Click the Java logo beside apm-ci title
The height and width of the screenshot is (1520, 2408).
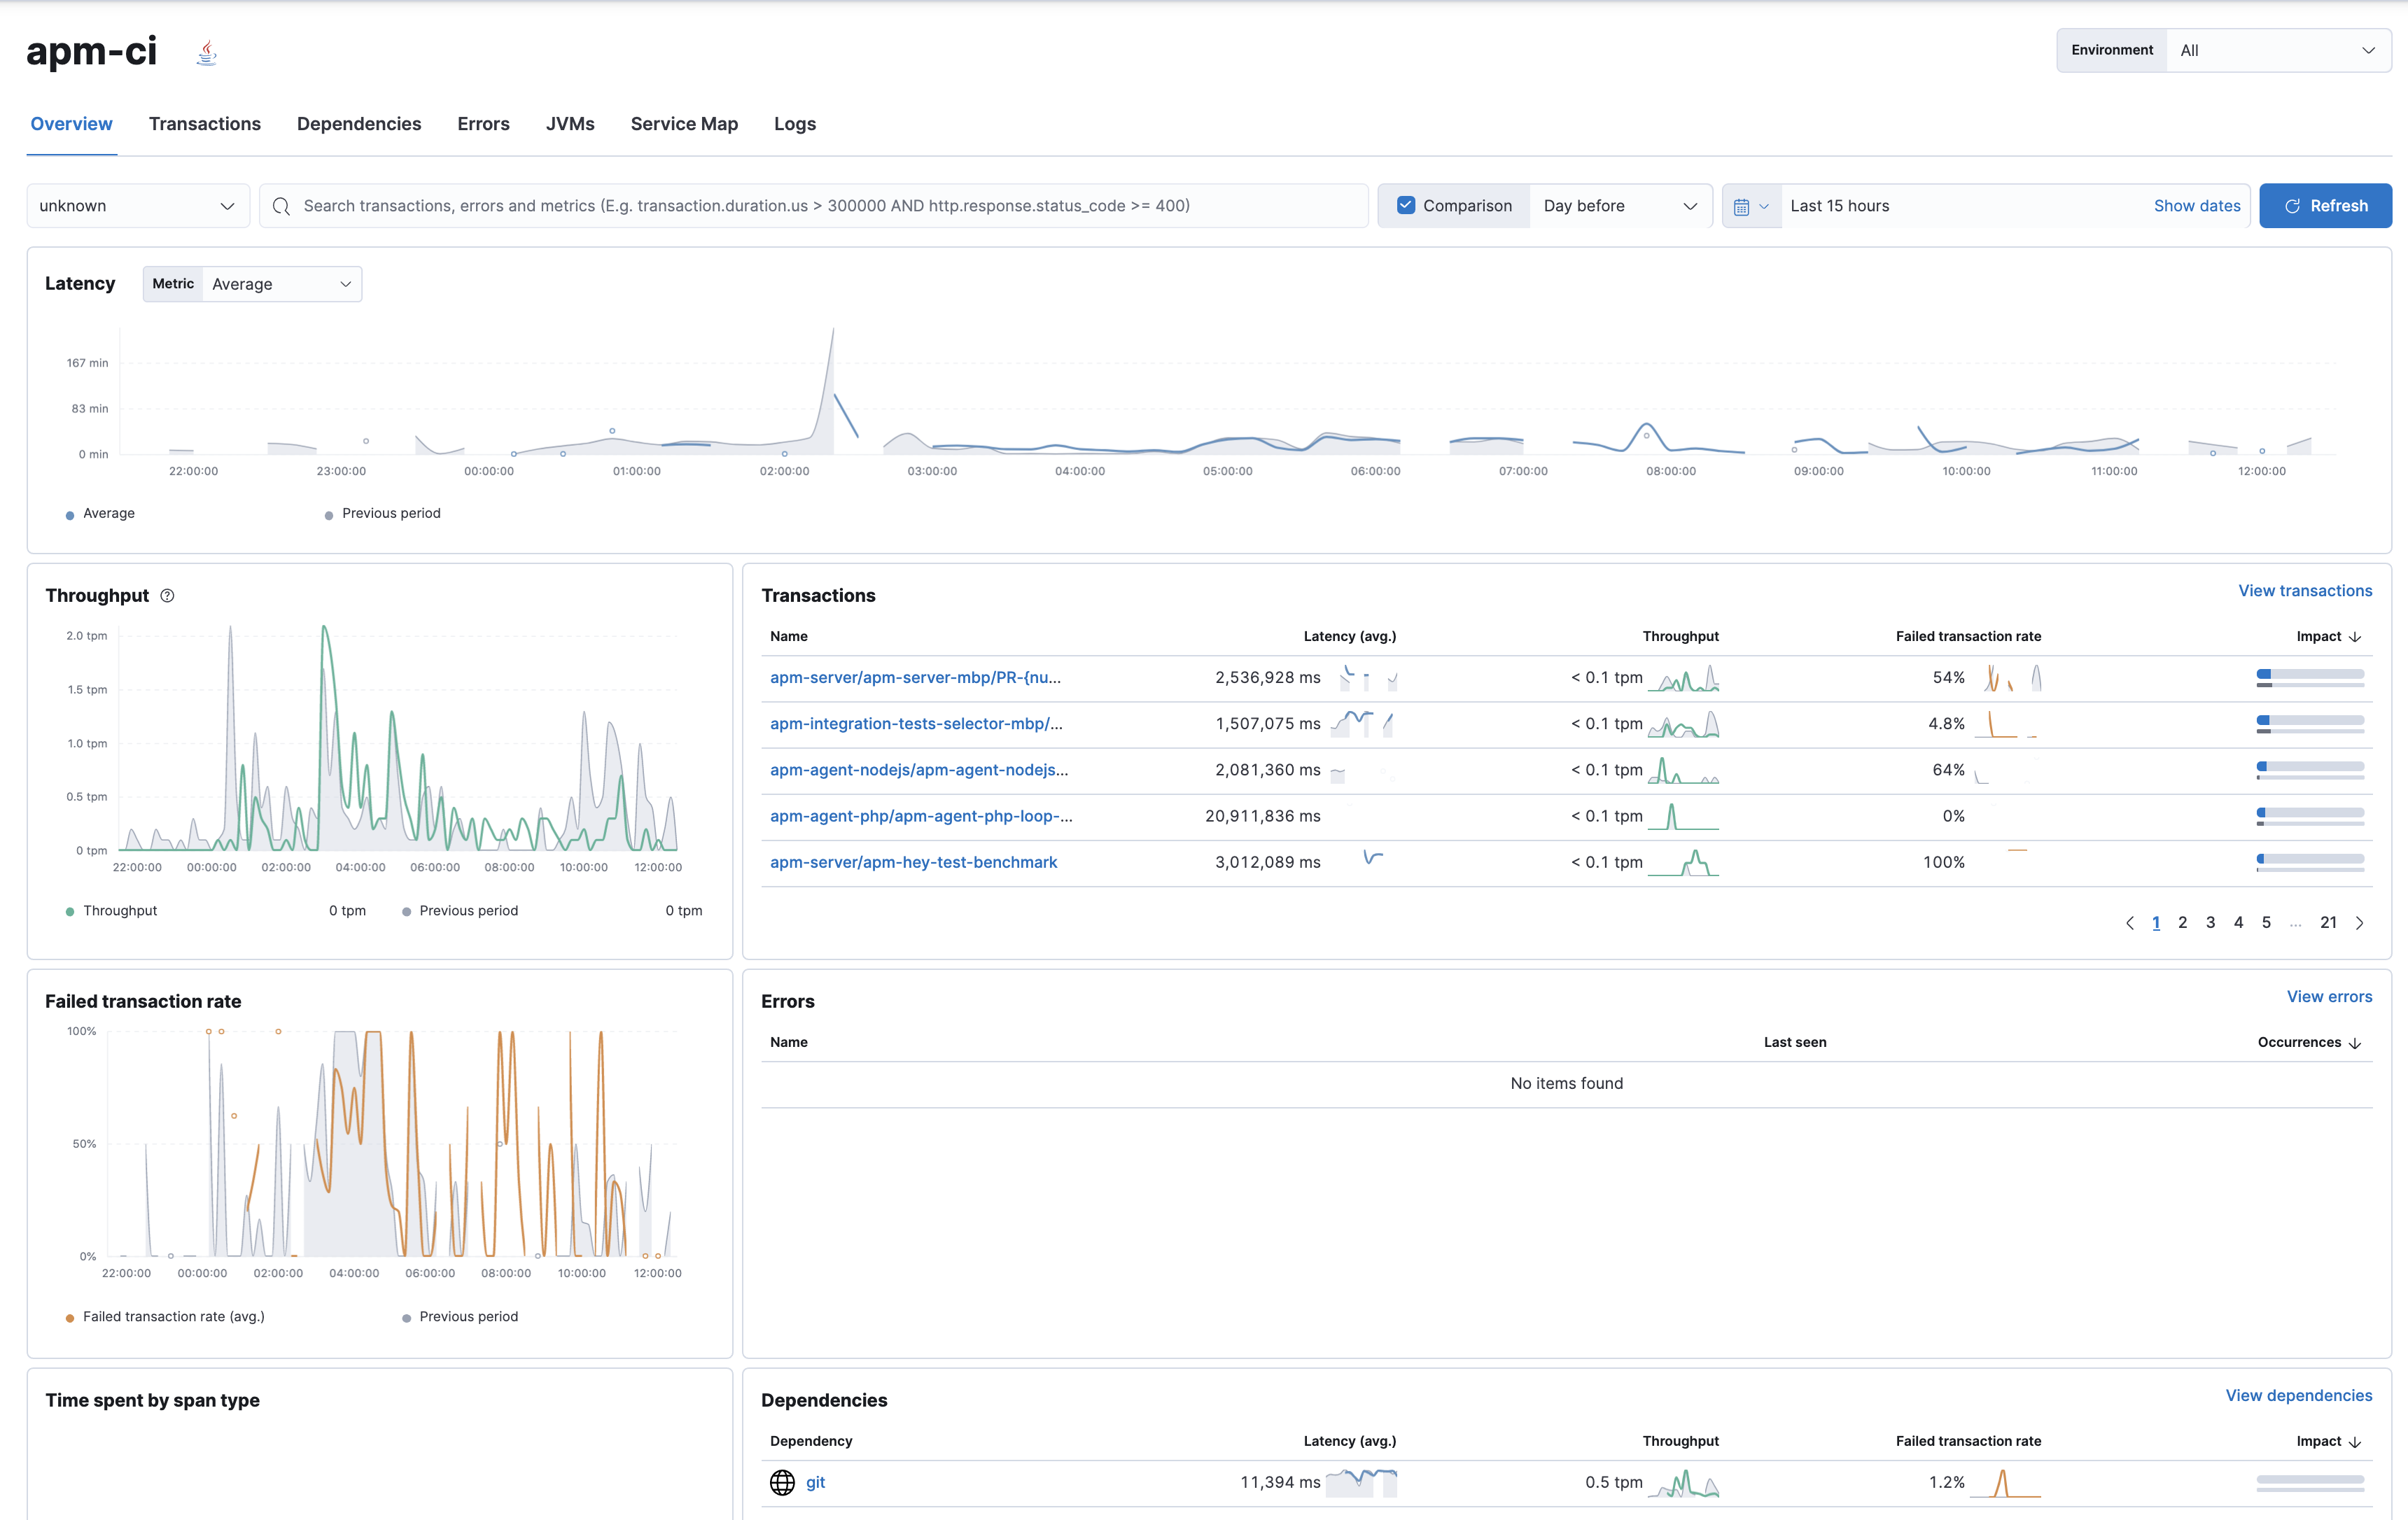(x=206, y=51)
